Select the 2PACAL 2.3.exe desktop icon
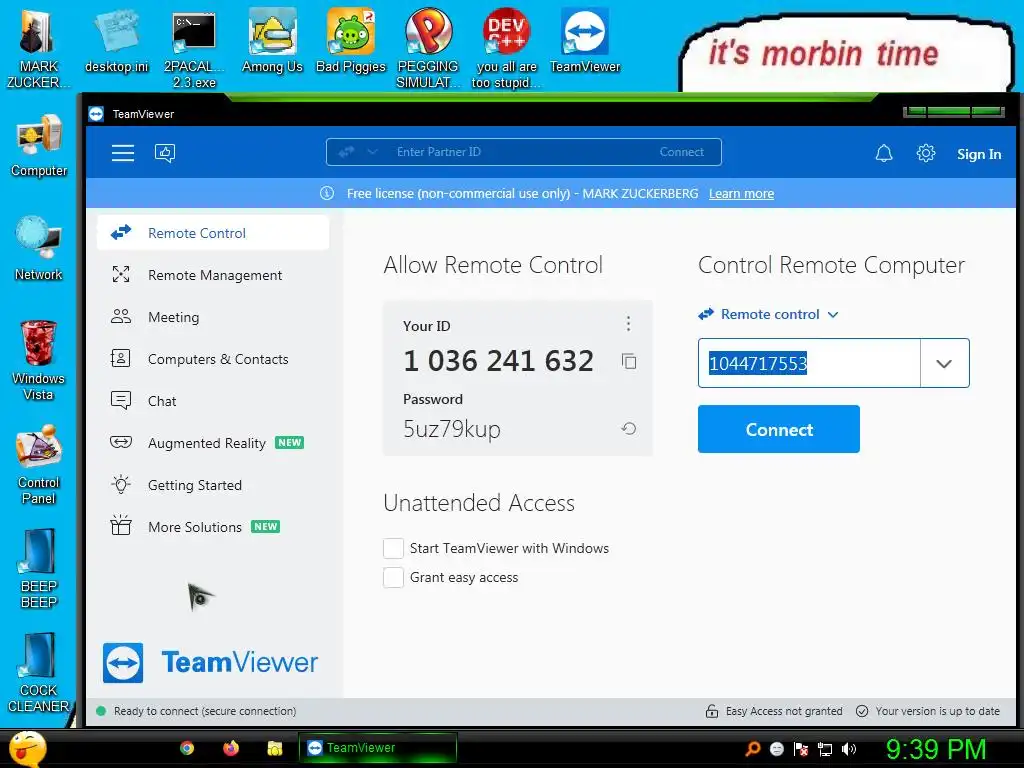This screenshot has height=768, width=1024. click(194, 49)
